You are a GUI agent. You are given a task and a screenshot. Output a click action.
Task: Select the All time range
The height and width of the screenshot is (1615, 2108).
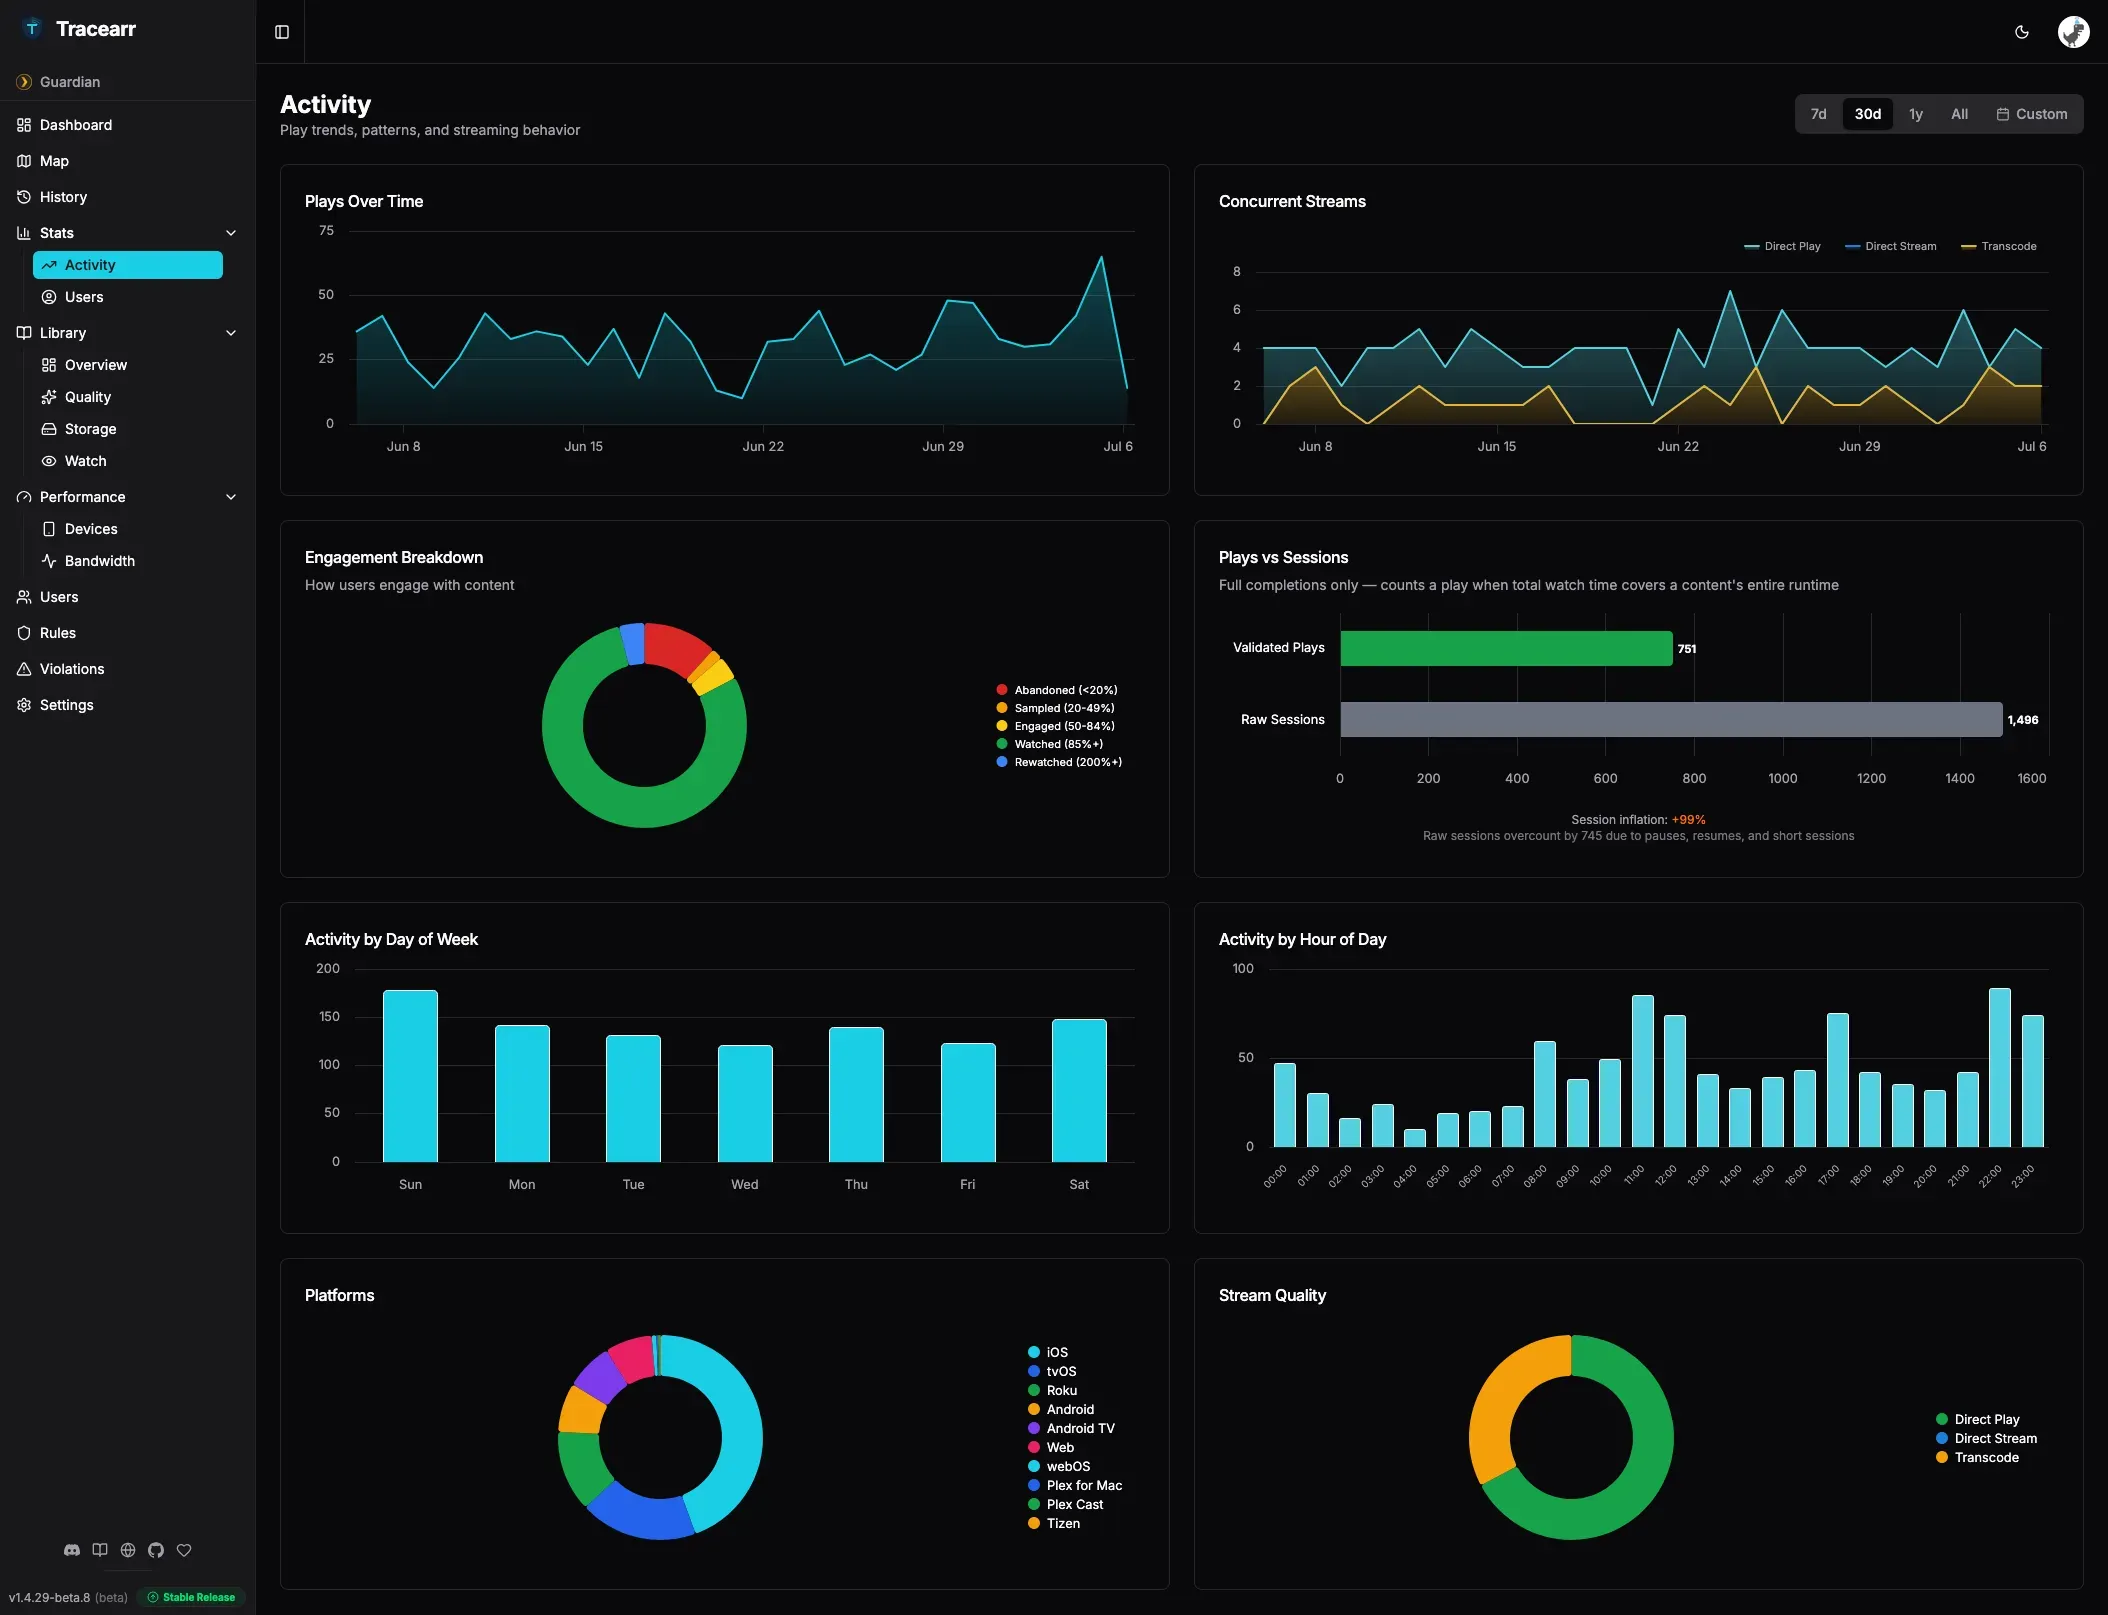pos(1959,114)
